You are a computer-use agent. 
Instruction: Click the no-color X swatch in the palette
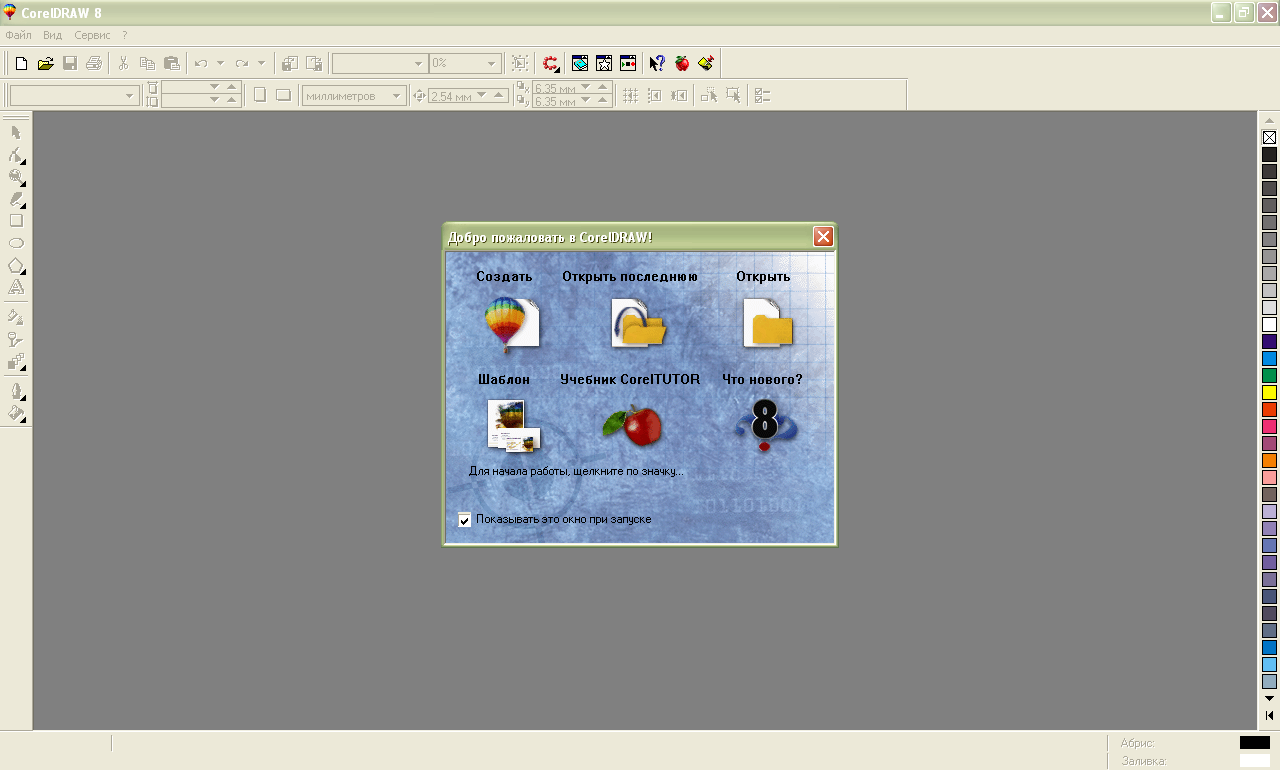point(1269,137)
